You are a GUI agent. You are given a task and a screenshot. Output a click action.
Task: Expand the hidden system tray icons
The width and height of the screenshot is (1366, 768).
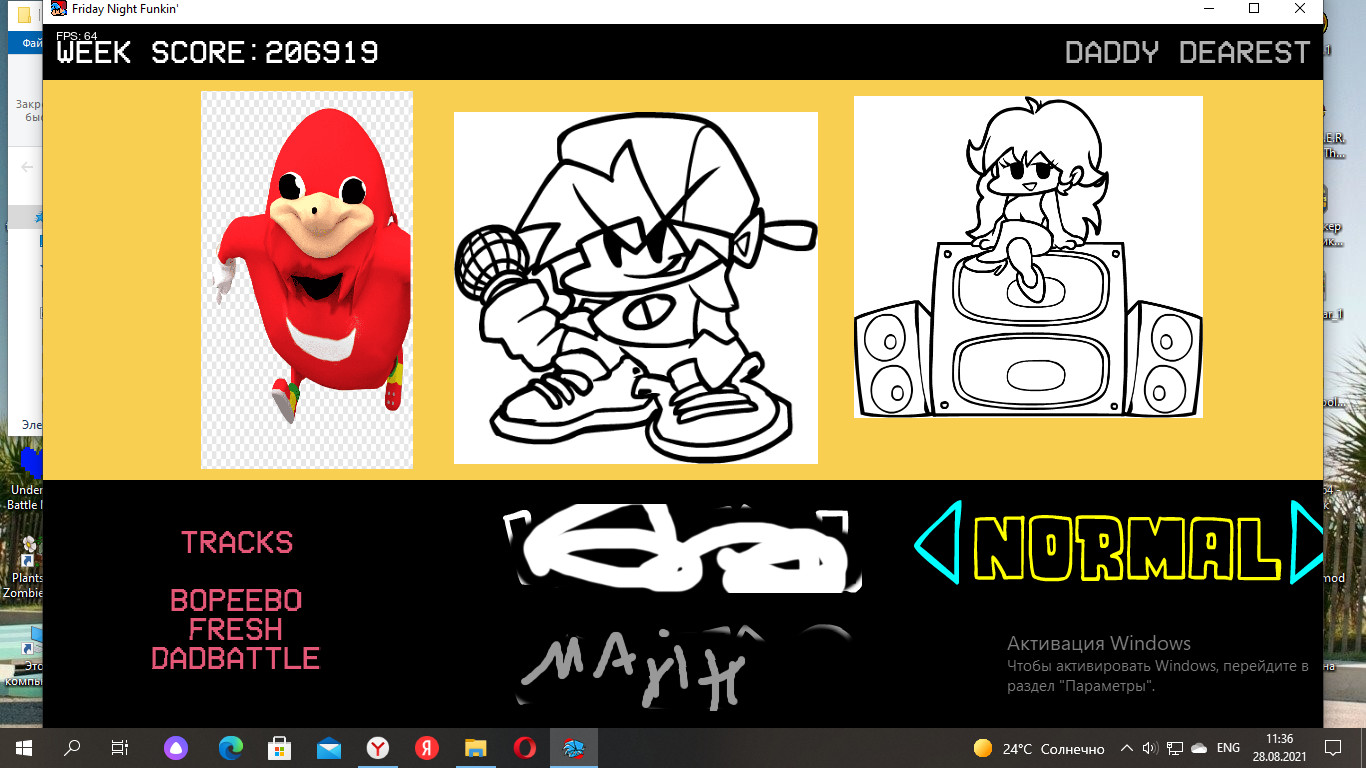coord(1127,748)
